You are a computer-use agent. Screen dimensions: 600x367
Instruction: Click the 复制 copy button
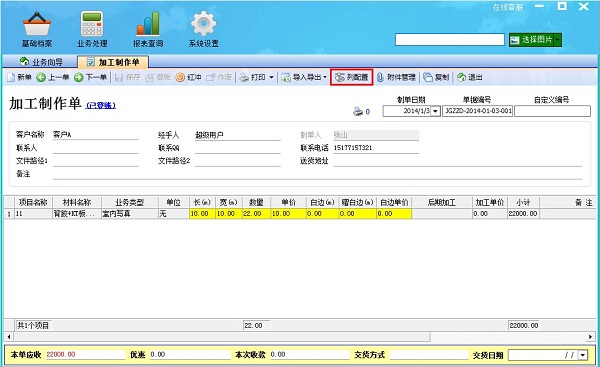(x=436, y=77)
